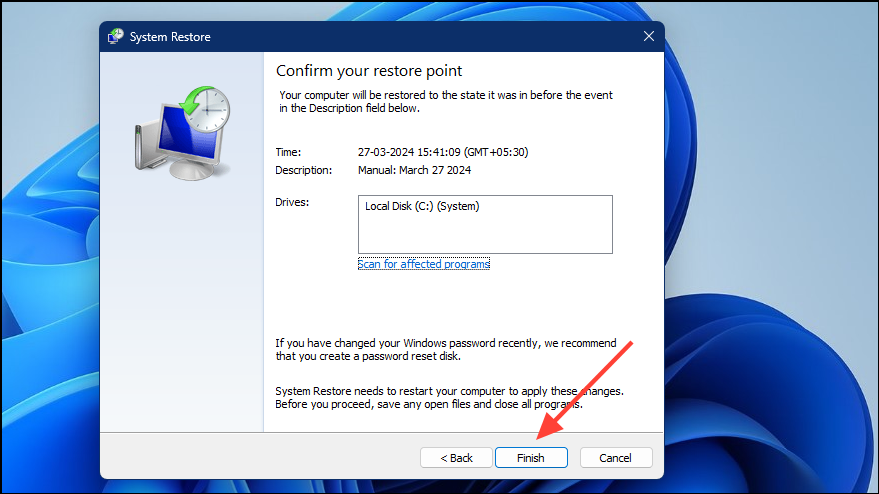
Task: Click the System Restore title bar icon
Action: tap(116, 36)
